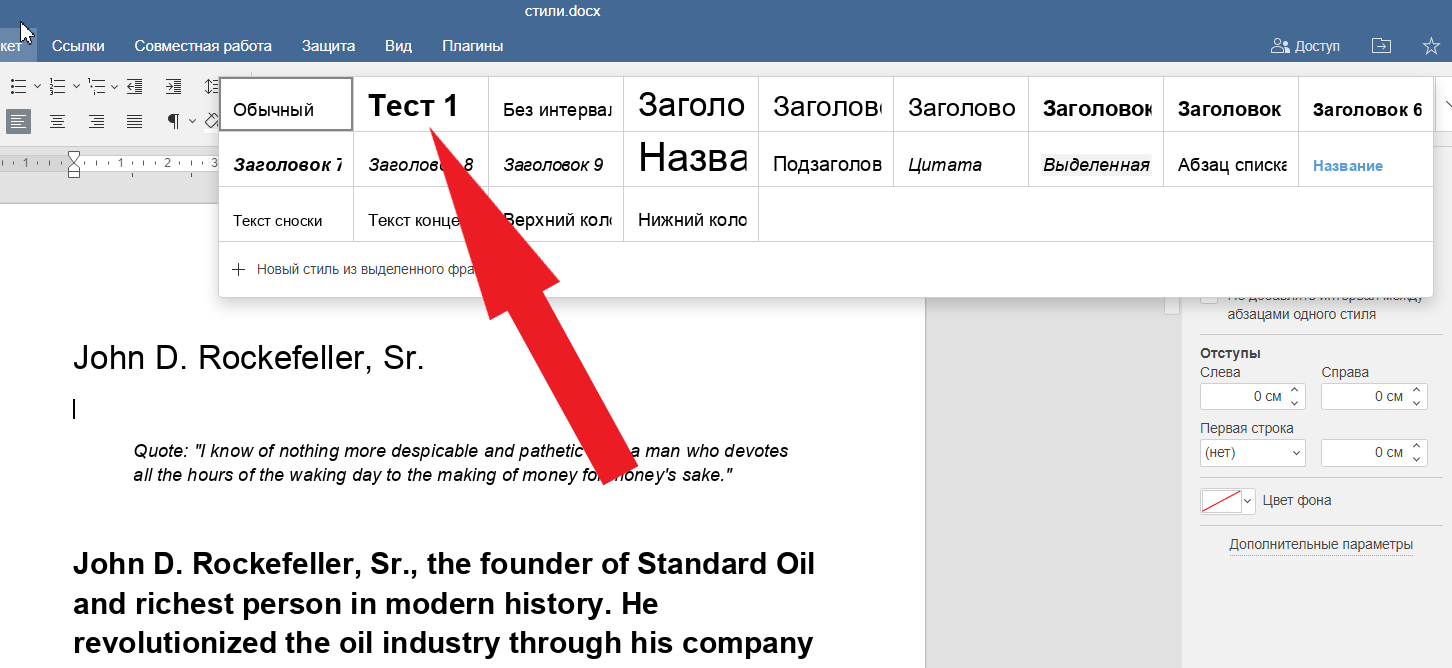The image size is (1452, 668).
Task: Open the numbering style dropdown arrow
Action: tap(76, 86)
